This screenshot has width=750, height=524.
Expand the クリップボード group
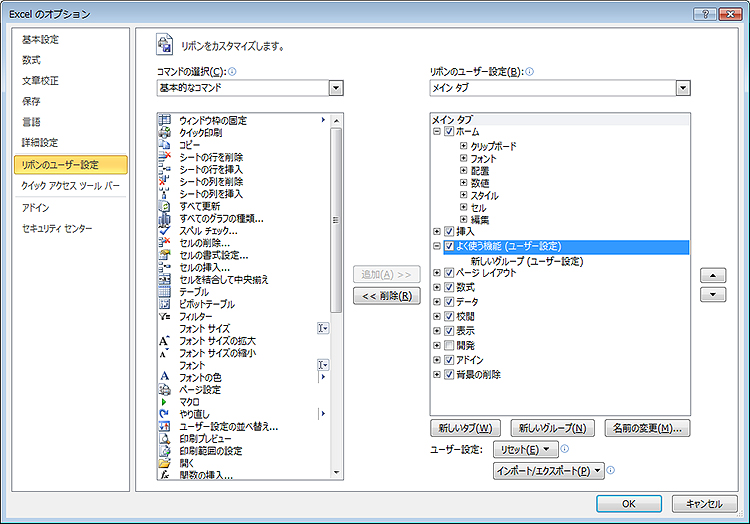tap(463, 145)
